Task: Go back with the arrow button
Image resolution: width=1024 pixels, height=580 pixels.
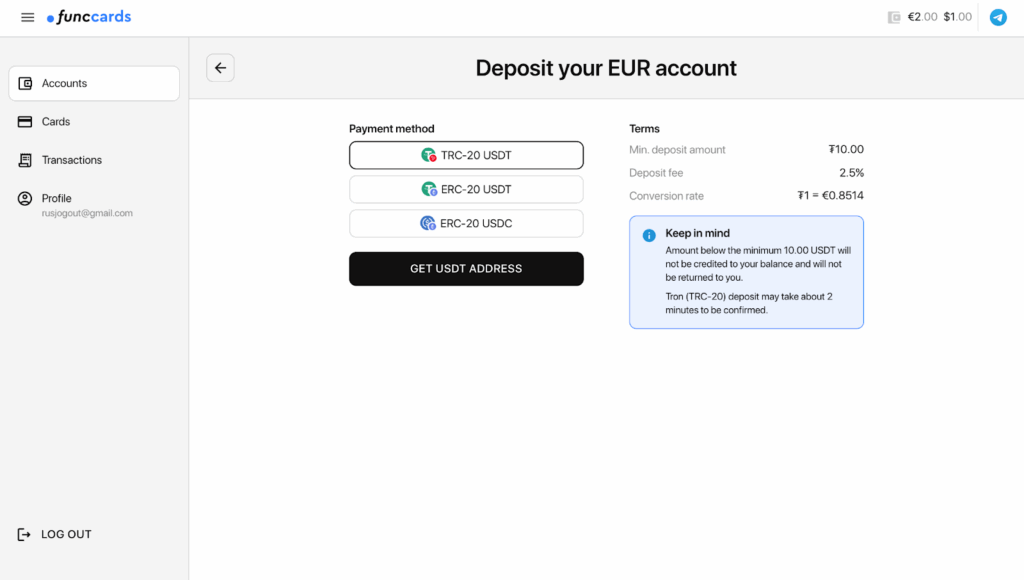Action: pos(221,68)
